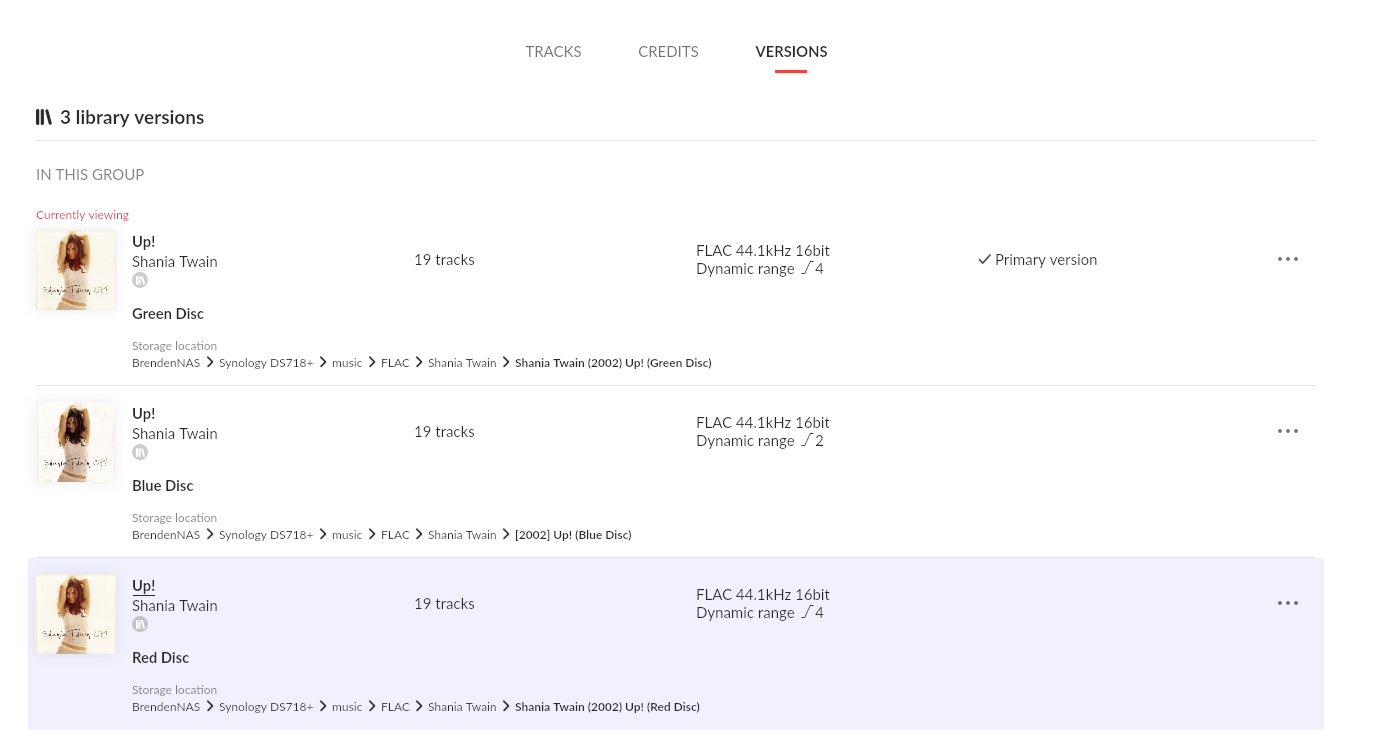
Task: Click Shania Twain artist link under Blue Disc
Action: 175,434
